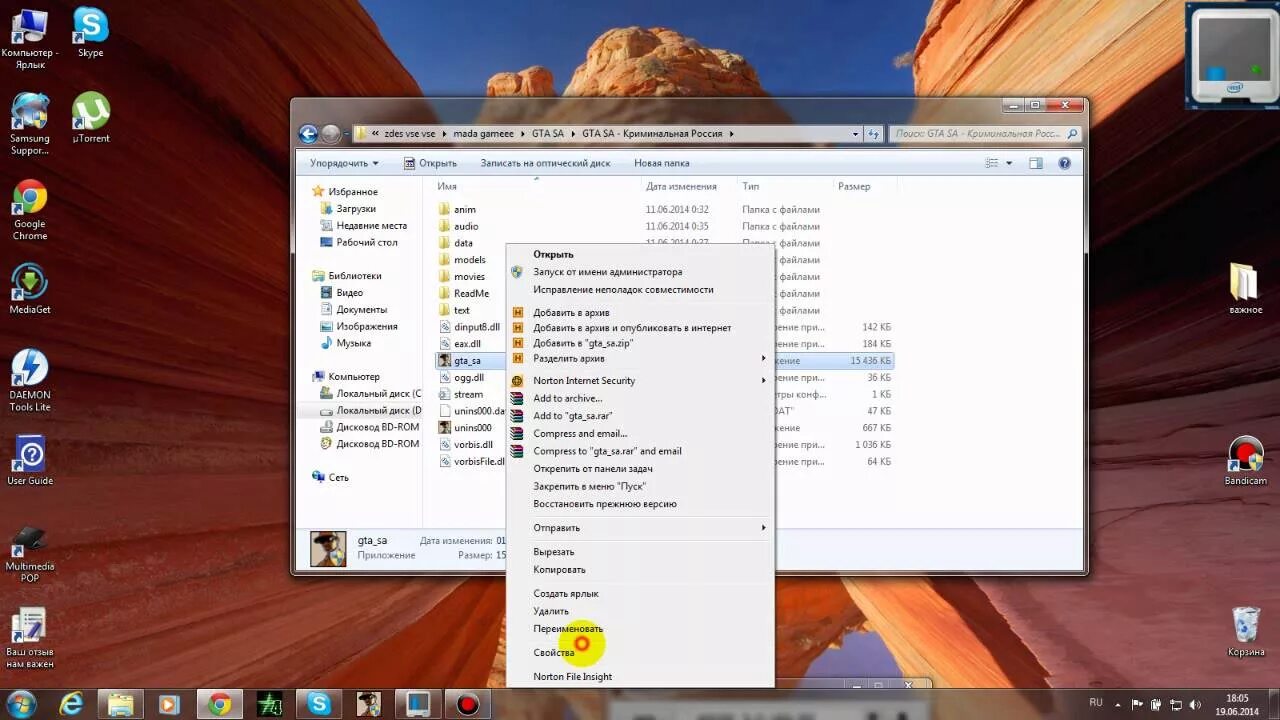Image resolution: width=1280 pixels, height=720 pixels.
Task: Open Документы library
Action: tap(361, 309)
